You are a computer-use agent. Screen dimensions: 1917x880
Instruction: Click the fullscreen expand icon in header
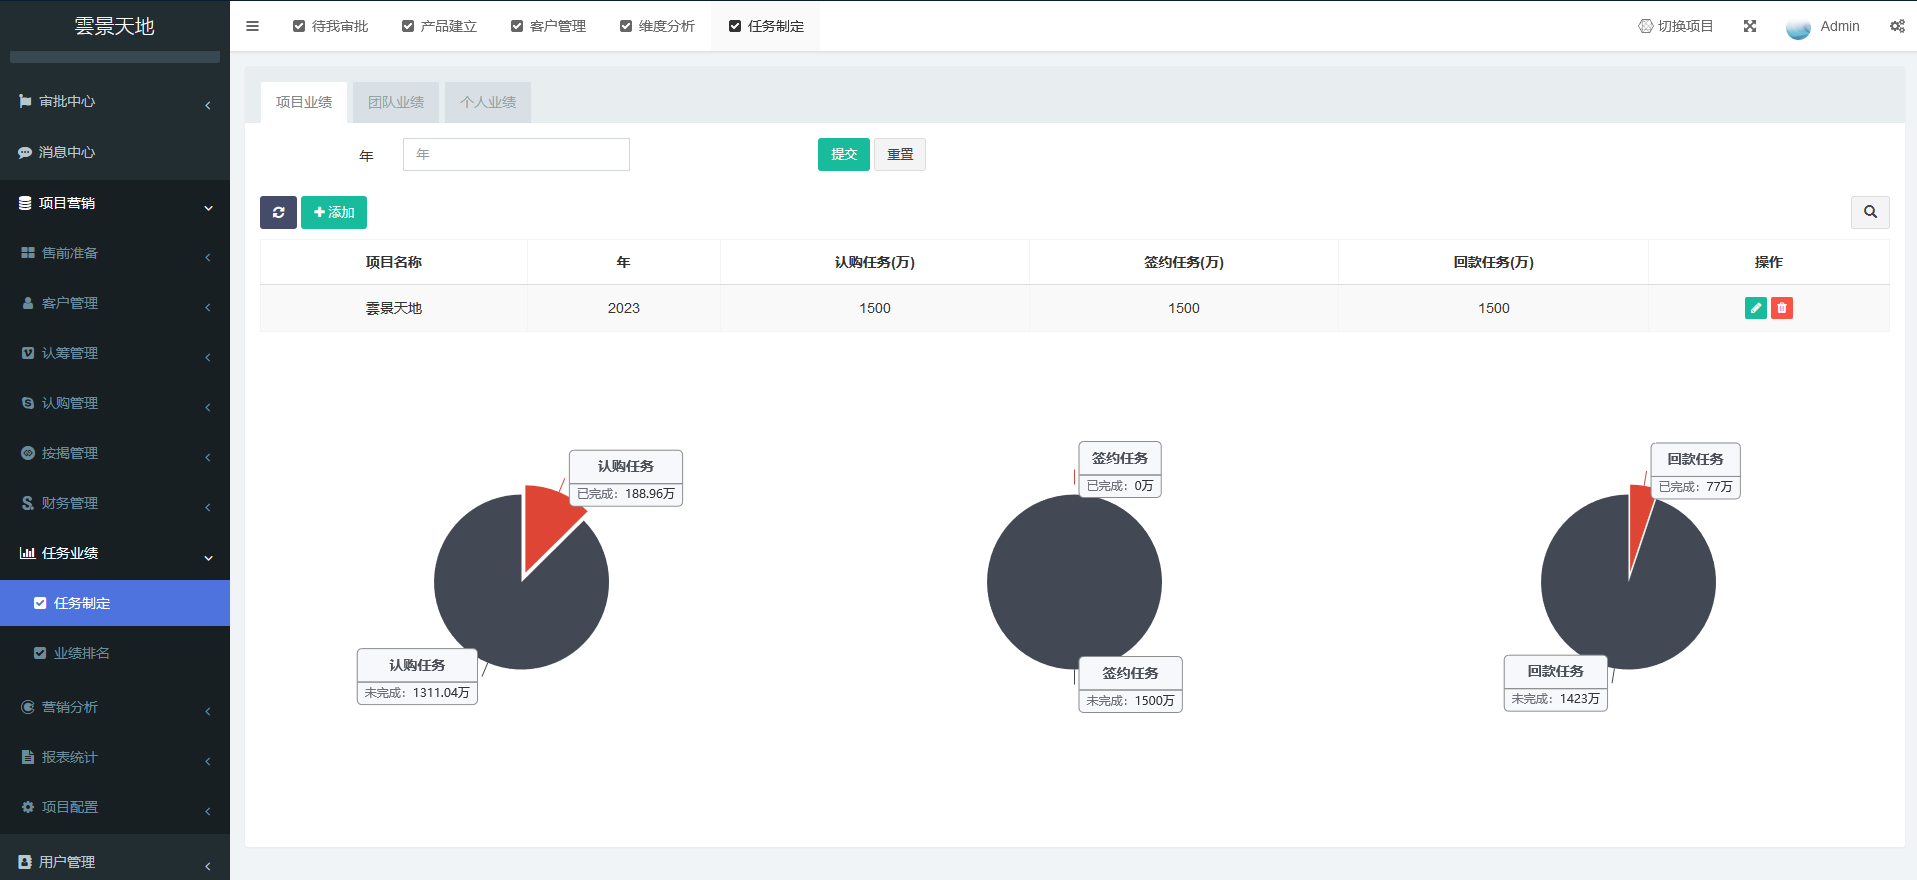[1750, 26]
